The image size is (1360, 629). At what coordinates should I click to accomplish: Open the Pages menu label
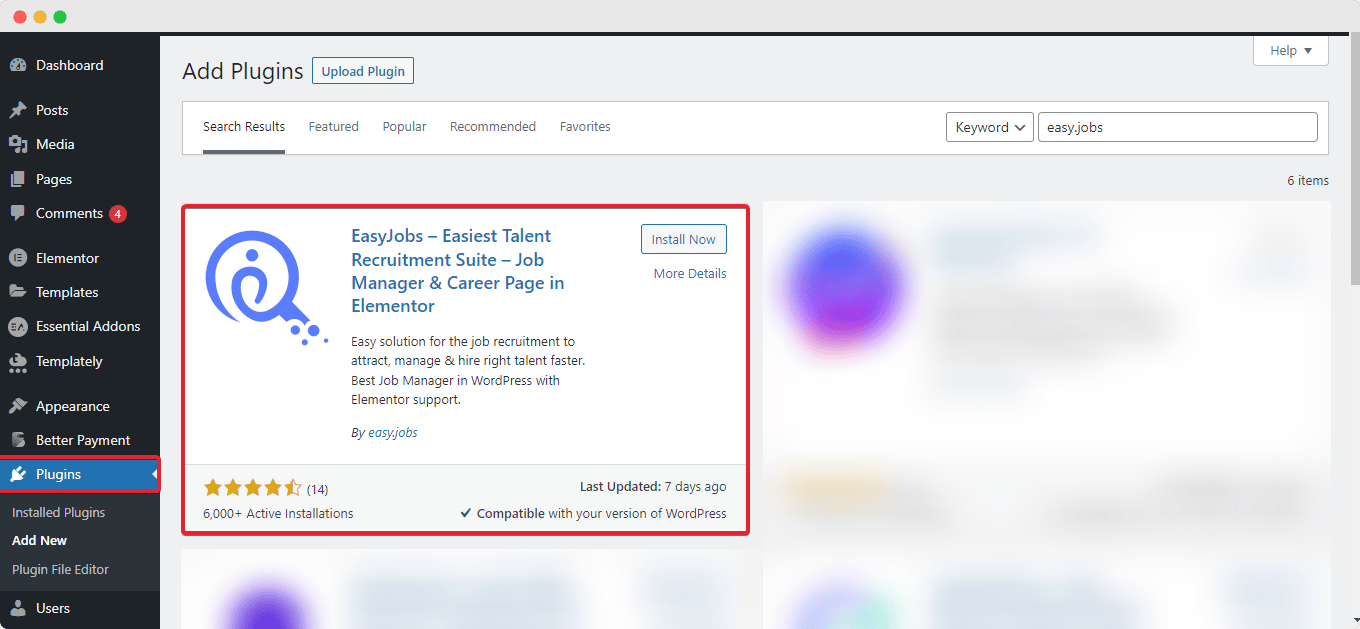tap(54, 179)
